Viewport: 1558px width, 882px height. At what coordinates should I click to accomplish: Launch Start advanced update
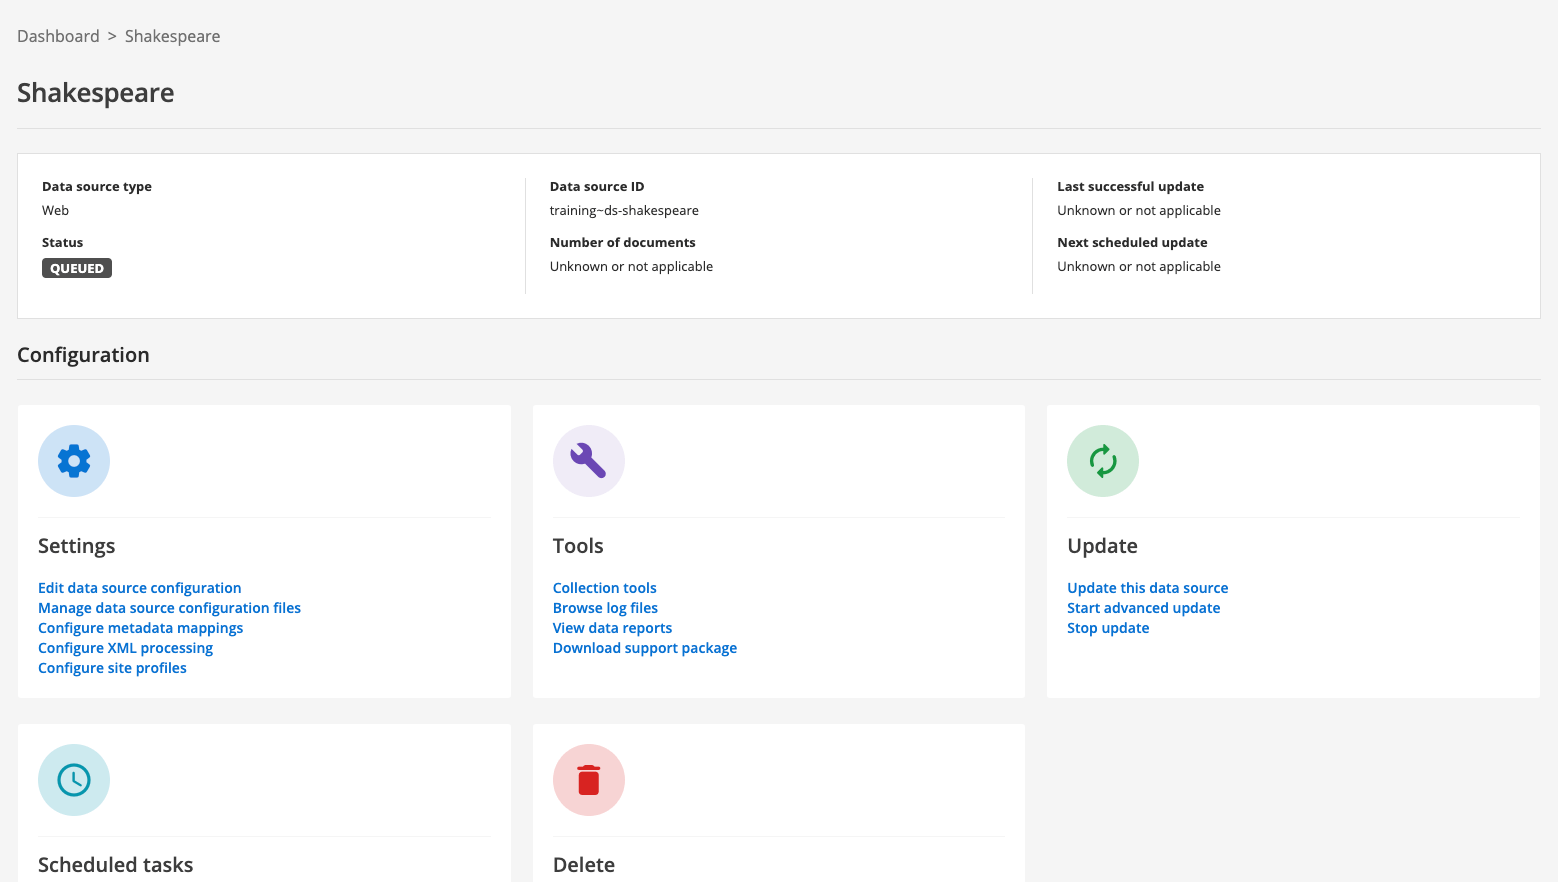click(x=1143, y=608)
